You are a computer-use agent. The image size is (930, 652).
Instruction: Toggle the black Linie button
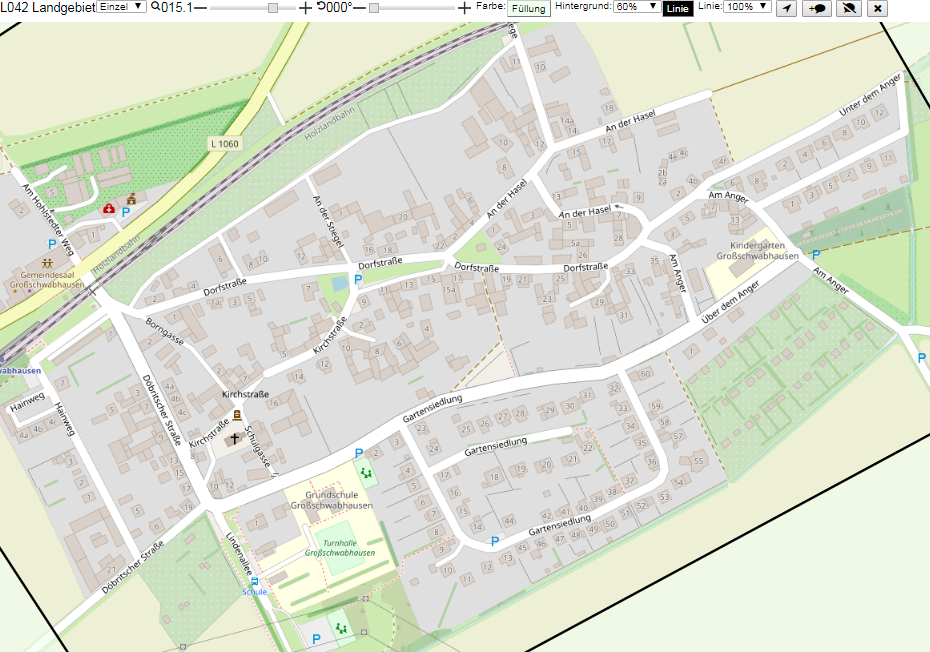coord(677,8)
